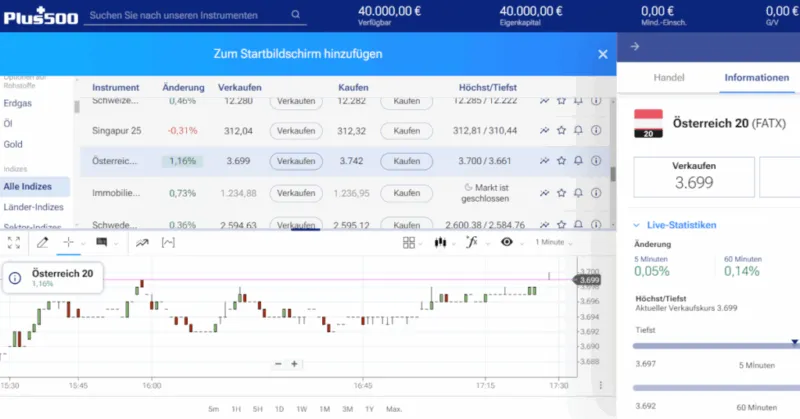800x419 pixels.
Task: Click the search magnifier icon
Action: pyautogui.click(x=295, y=15)
